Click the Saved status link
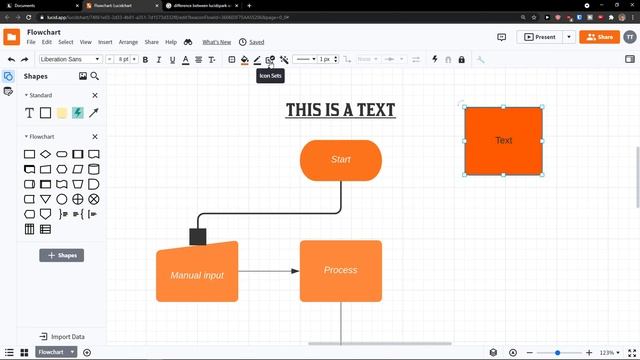640x360 pixels. (x=257, y=42)
